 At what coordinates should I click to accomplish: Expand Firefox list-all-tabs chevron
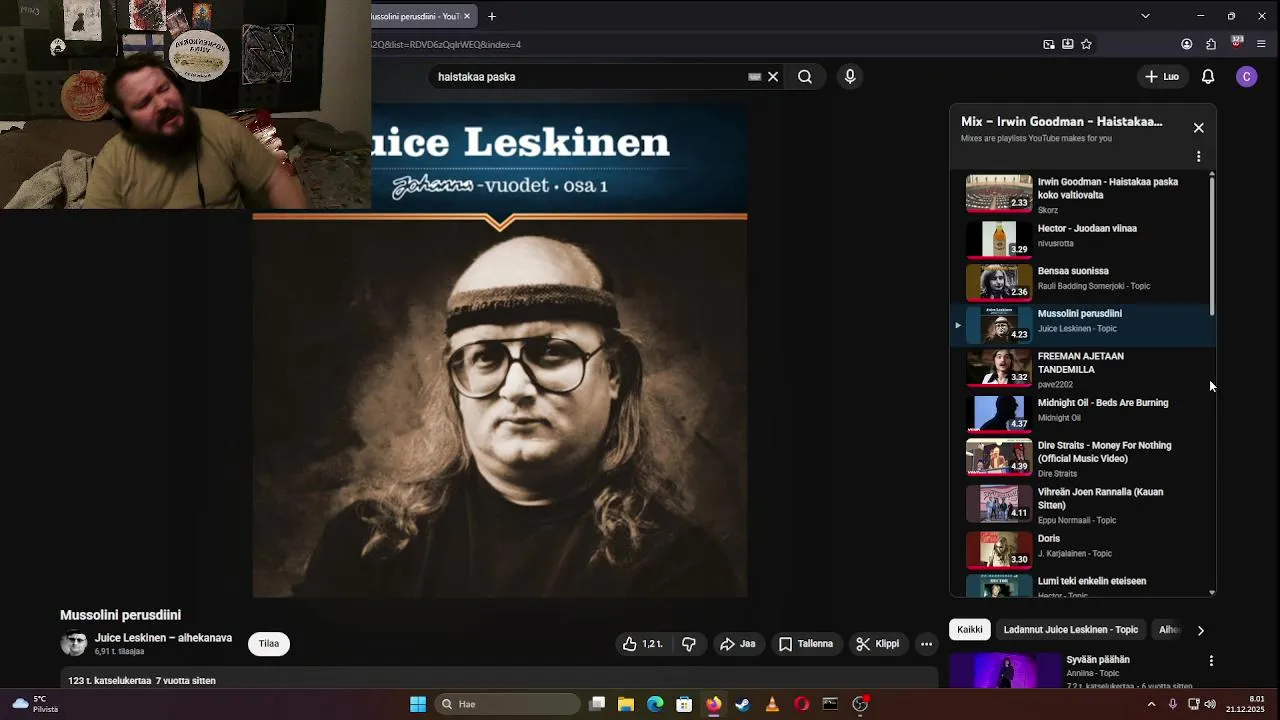click(x=1145, y=16)
